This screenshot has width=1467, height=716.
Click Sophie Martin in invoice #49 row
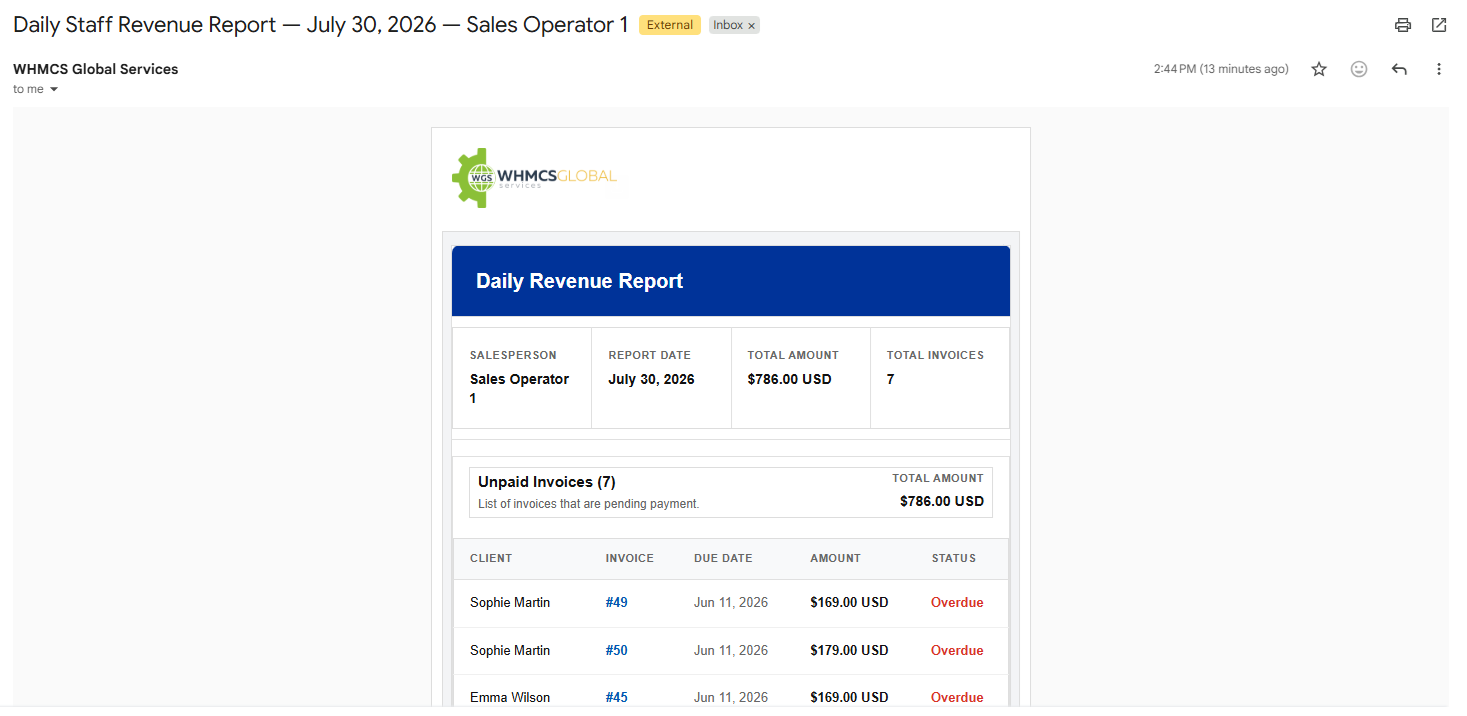[510, 603]
